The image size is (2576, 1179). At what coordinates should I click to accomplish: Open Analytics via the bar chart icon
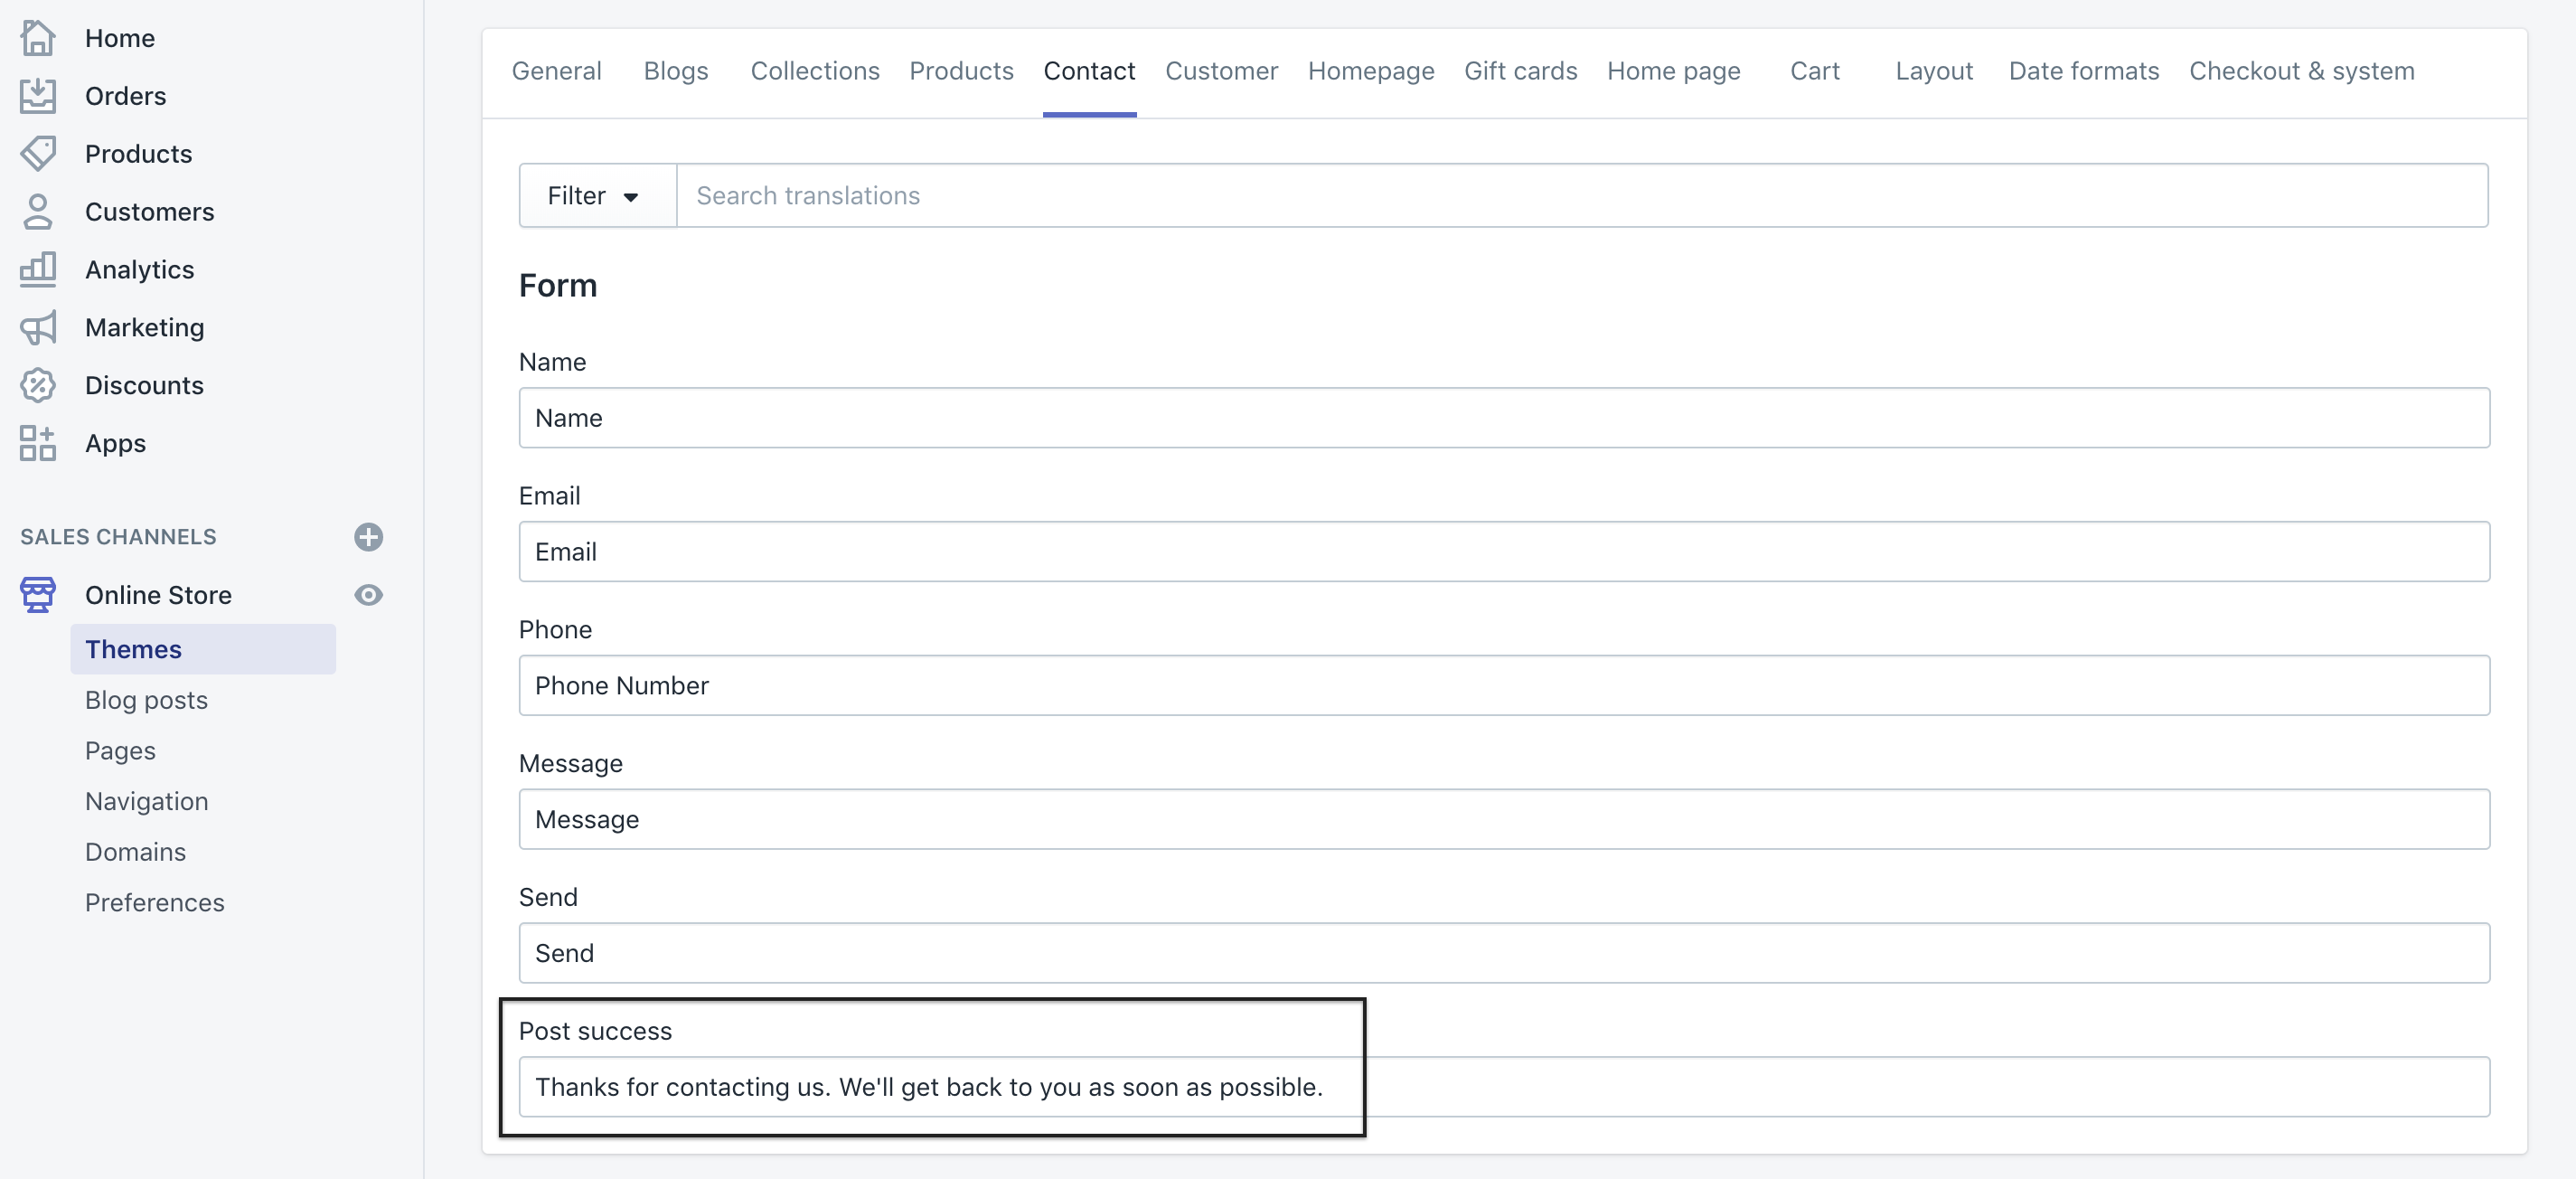(38, 269)
